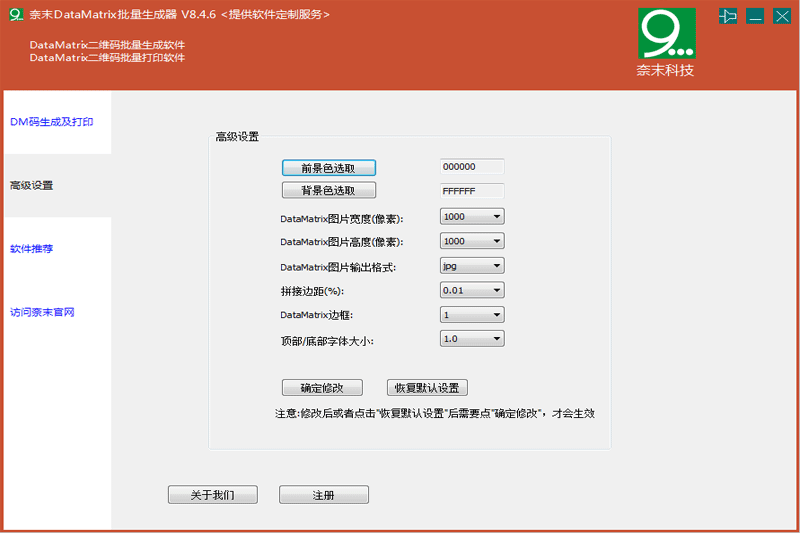Click the 顶部/底部字体大小 label
800x533 pixels.
point(327,341)
